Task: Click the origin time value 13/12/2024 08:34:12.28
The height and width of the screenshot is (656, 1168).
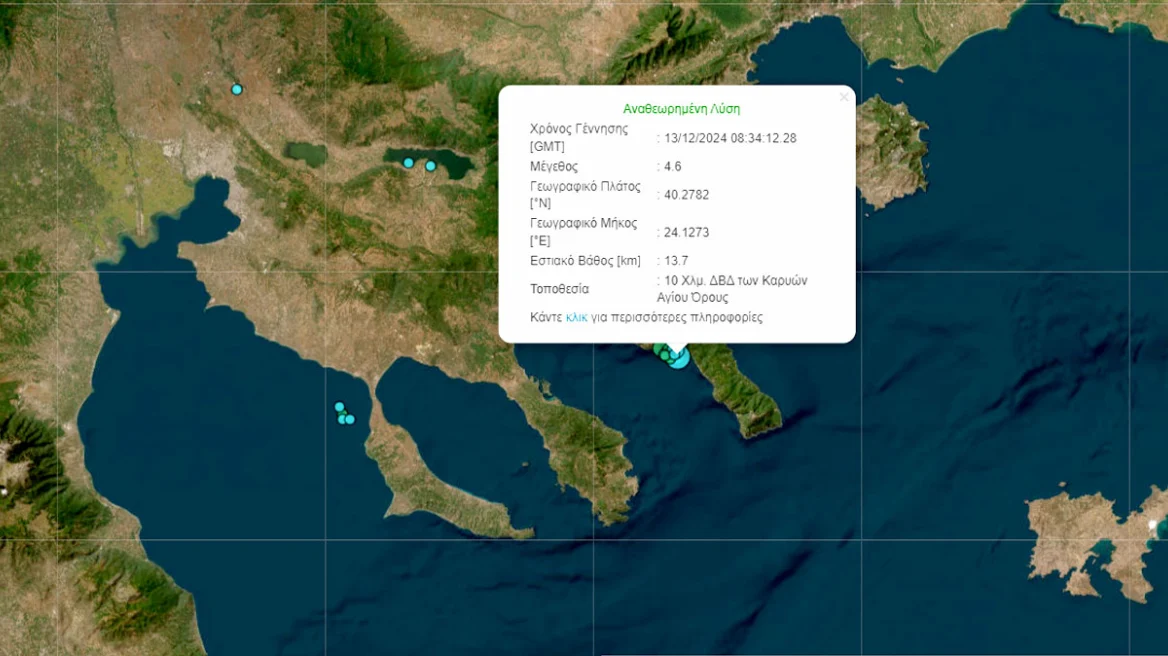Action: 730,138
